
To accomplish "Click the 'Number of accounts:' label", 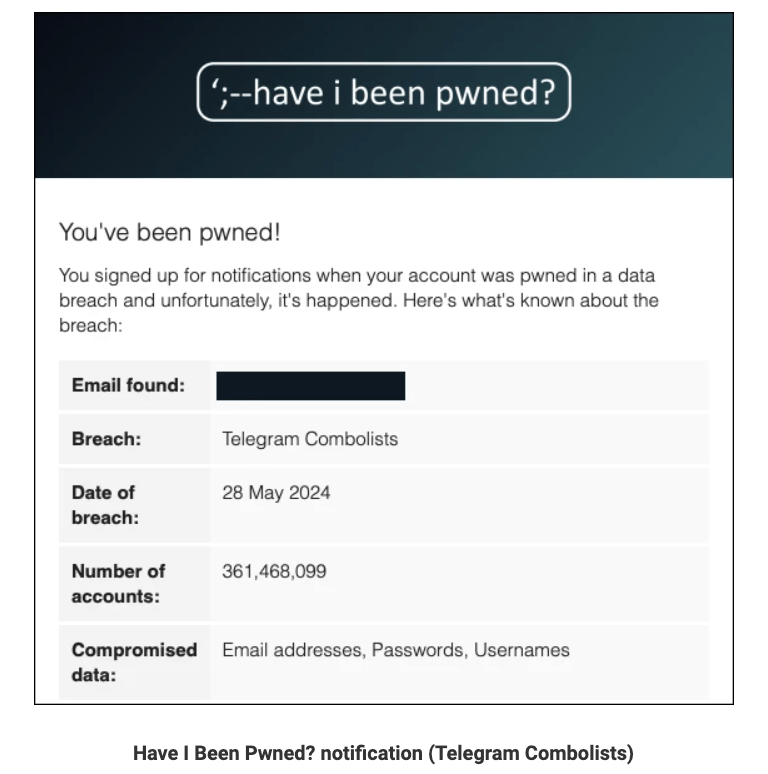I will tap(118, 583).
